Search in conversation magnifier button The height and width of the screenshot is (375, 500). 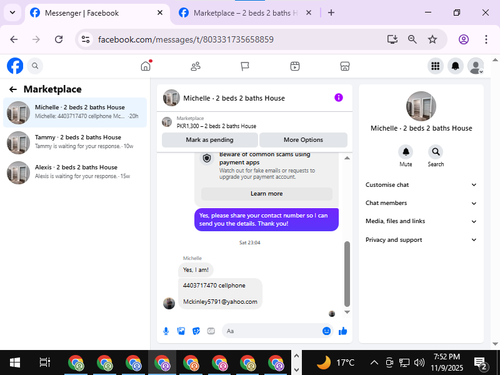tap(436, 152)
